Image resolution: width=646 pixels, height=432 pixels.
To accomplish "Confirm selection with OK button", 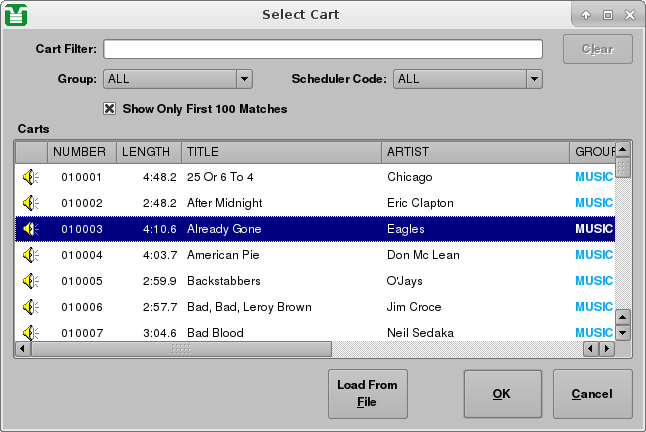I will coord(502,394).
